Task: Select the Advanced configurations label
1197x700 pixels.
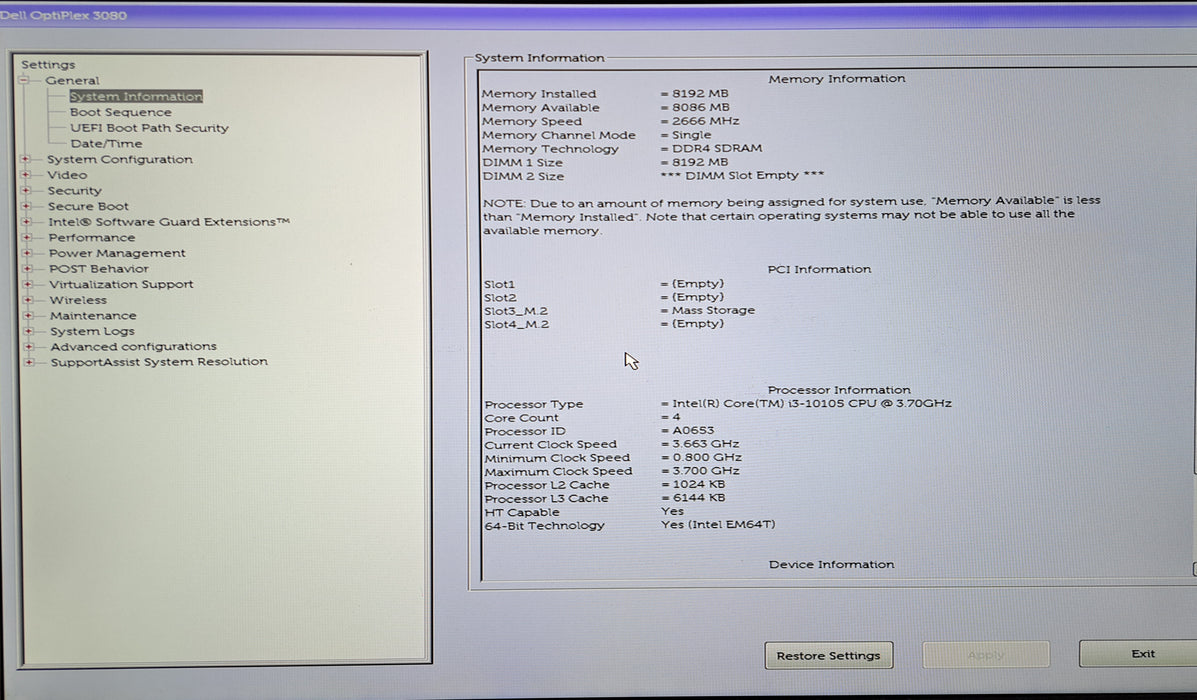Action: coord(134,347)
